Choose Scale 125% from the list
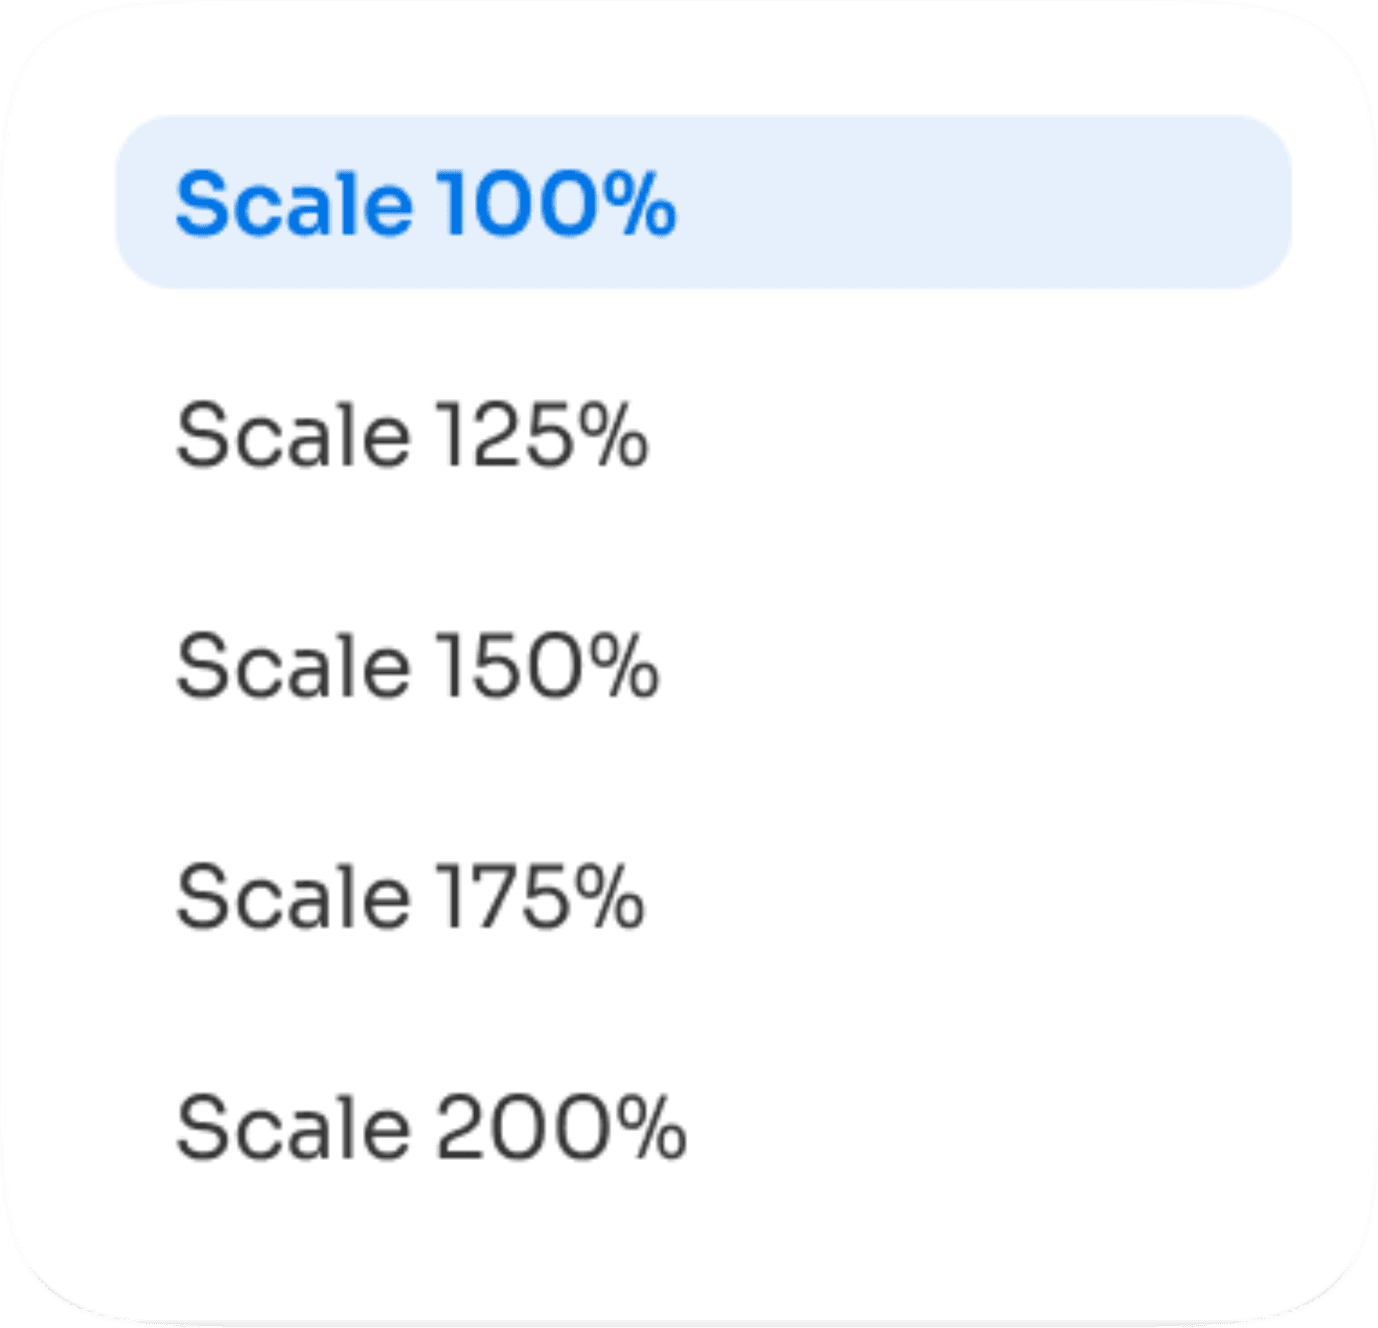This screenshot has width=1378, height=1328. click(x=412, y=435)
